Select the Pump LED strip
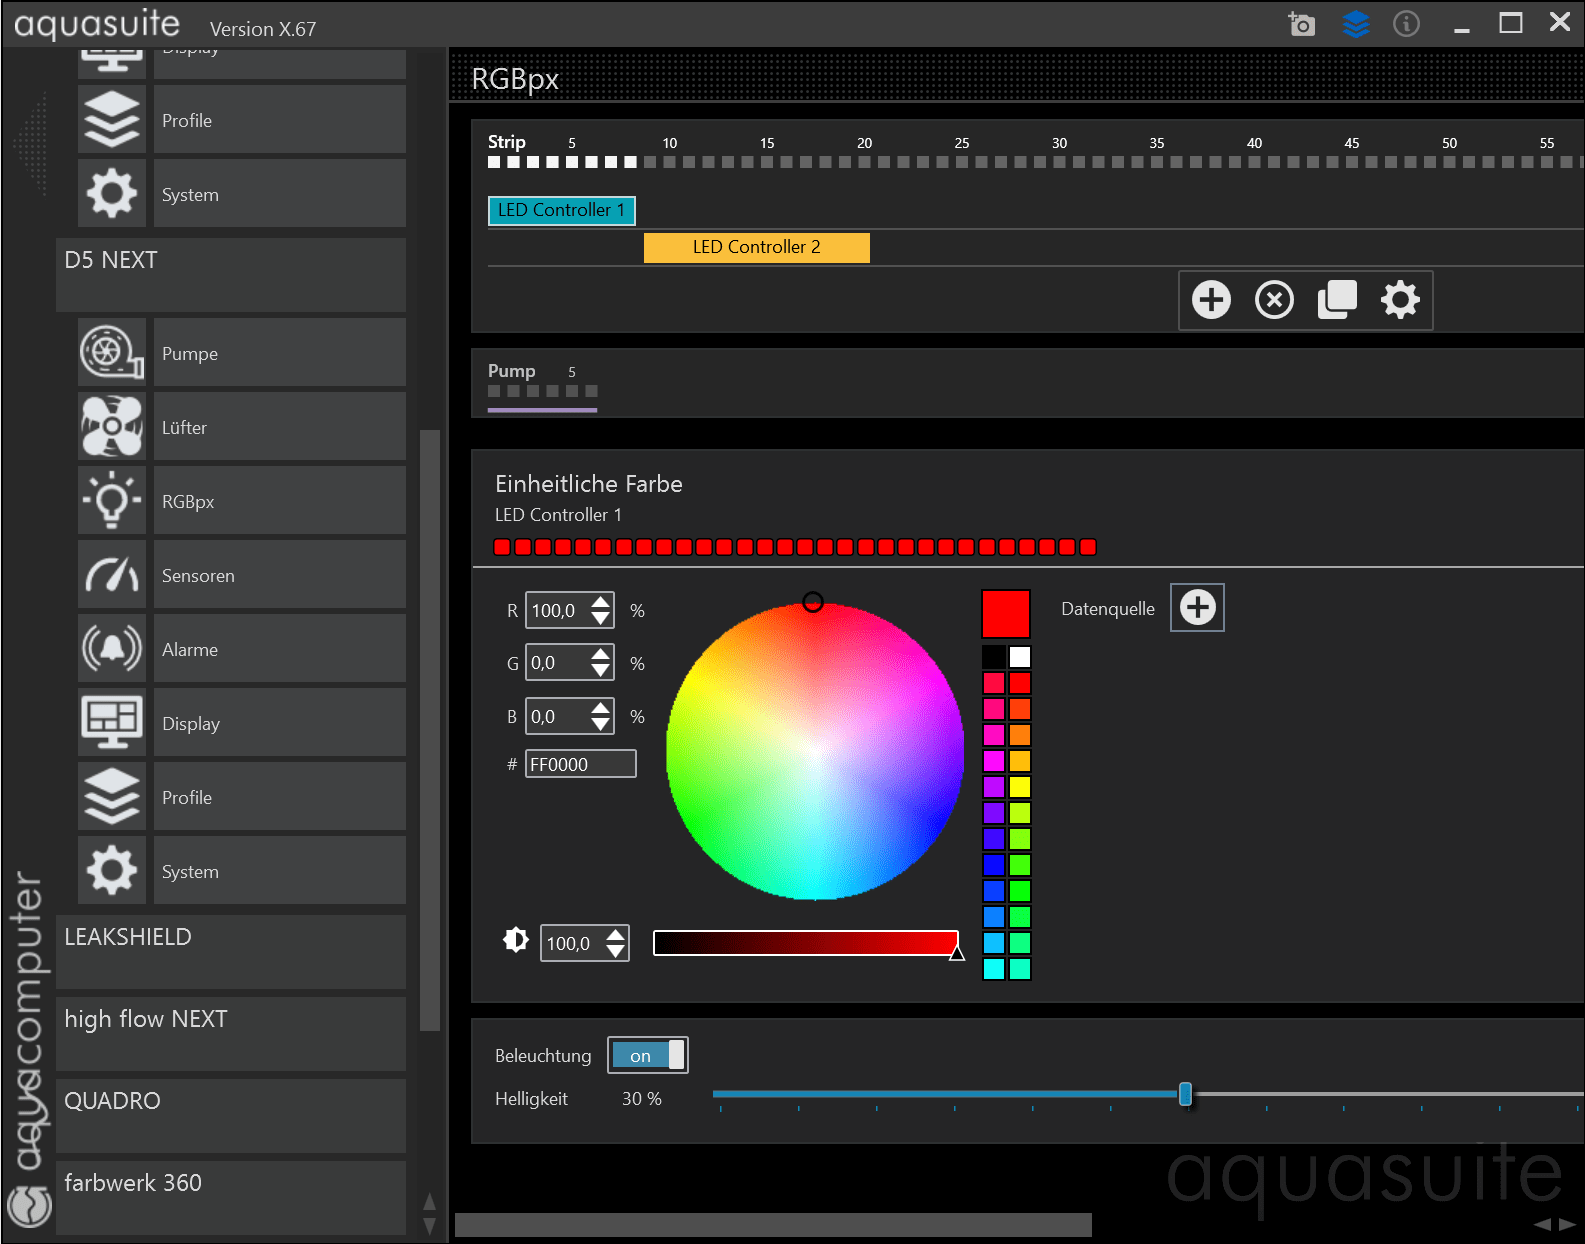This screenshot has width=1585, height=1244. point(542,391)
